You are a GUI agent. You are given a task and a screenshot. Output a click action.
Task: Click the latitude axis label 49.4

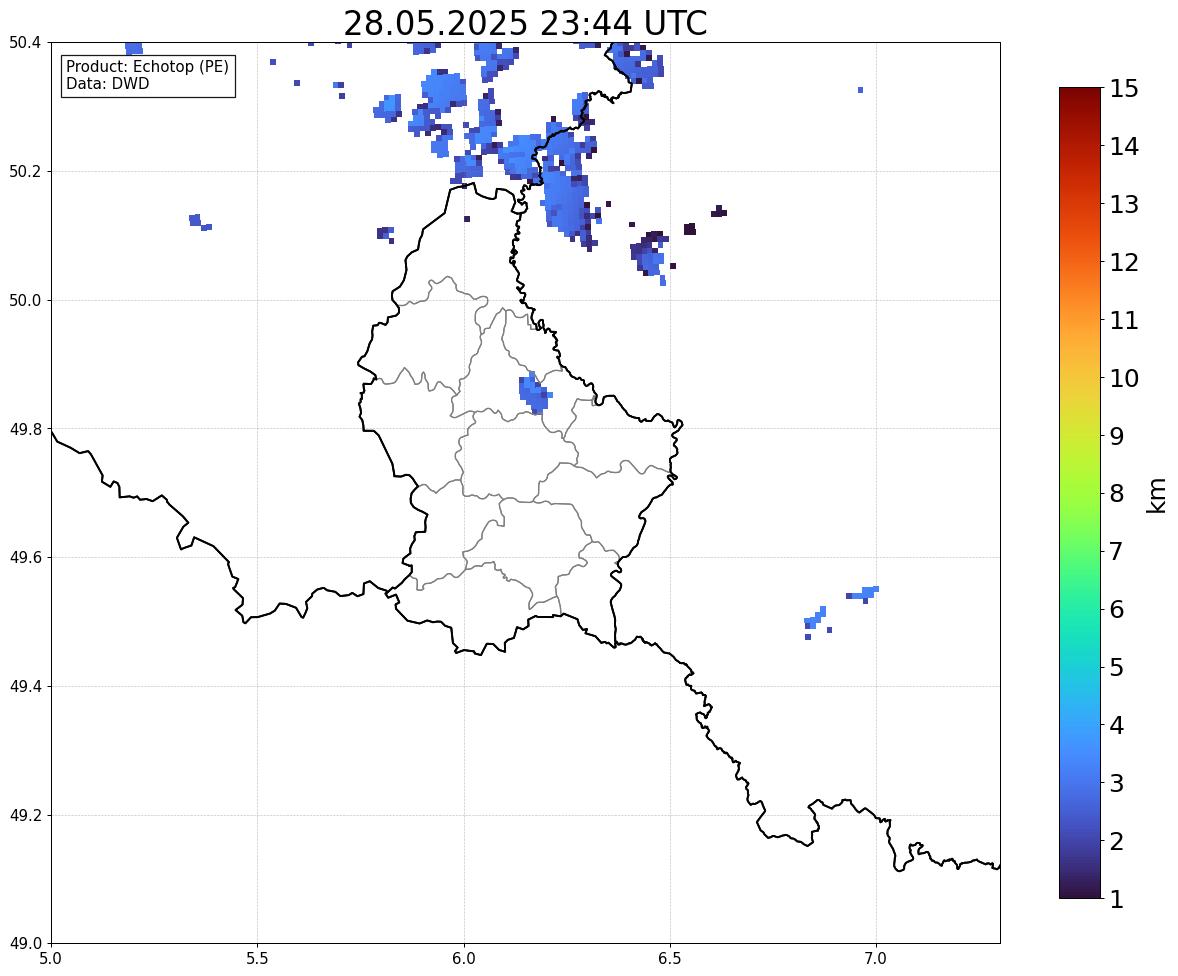[25, 687]
